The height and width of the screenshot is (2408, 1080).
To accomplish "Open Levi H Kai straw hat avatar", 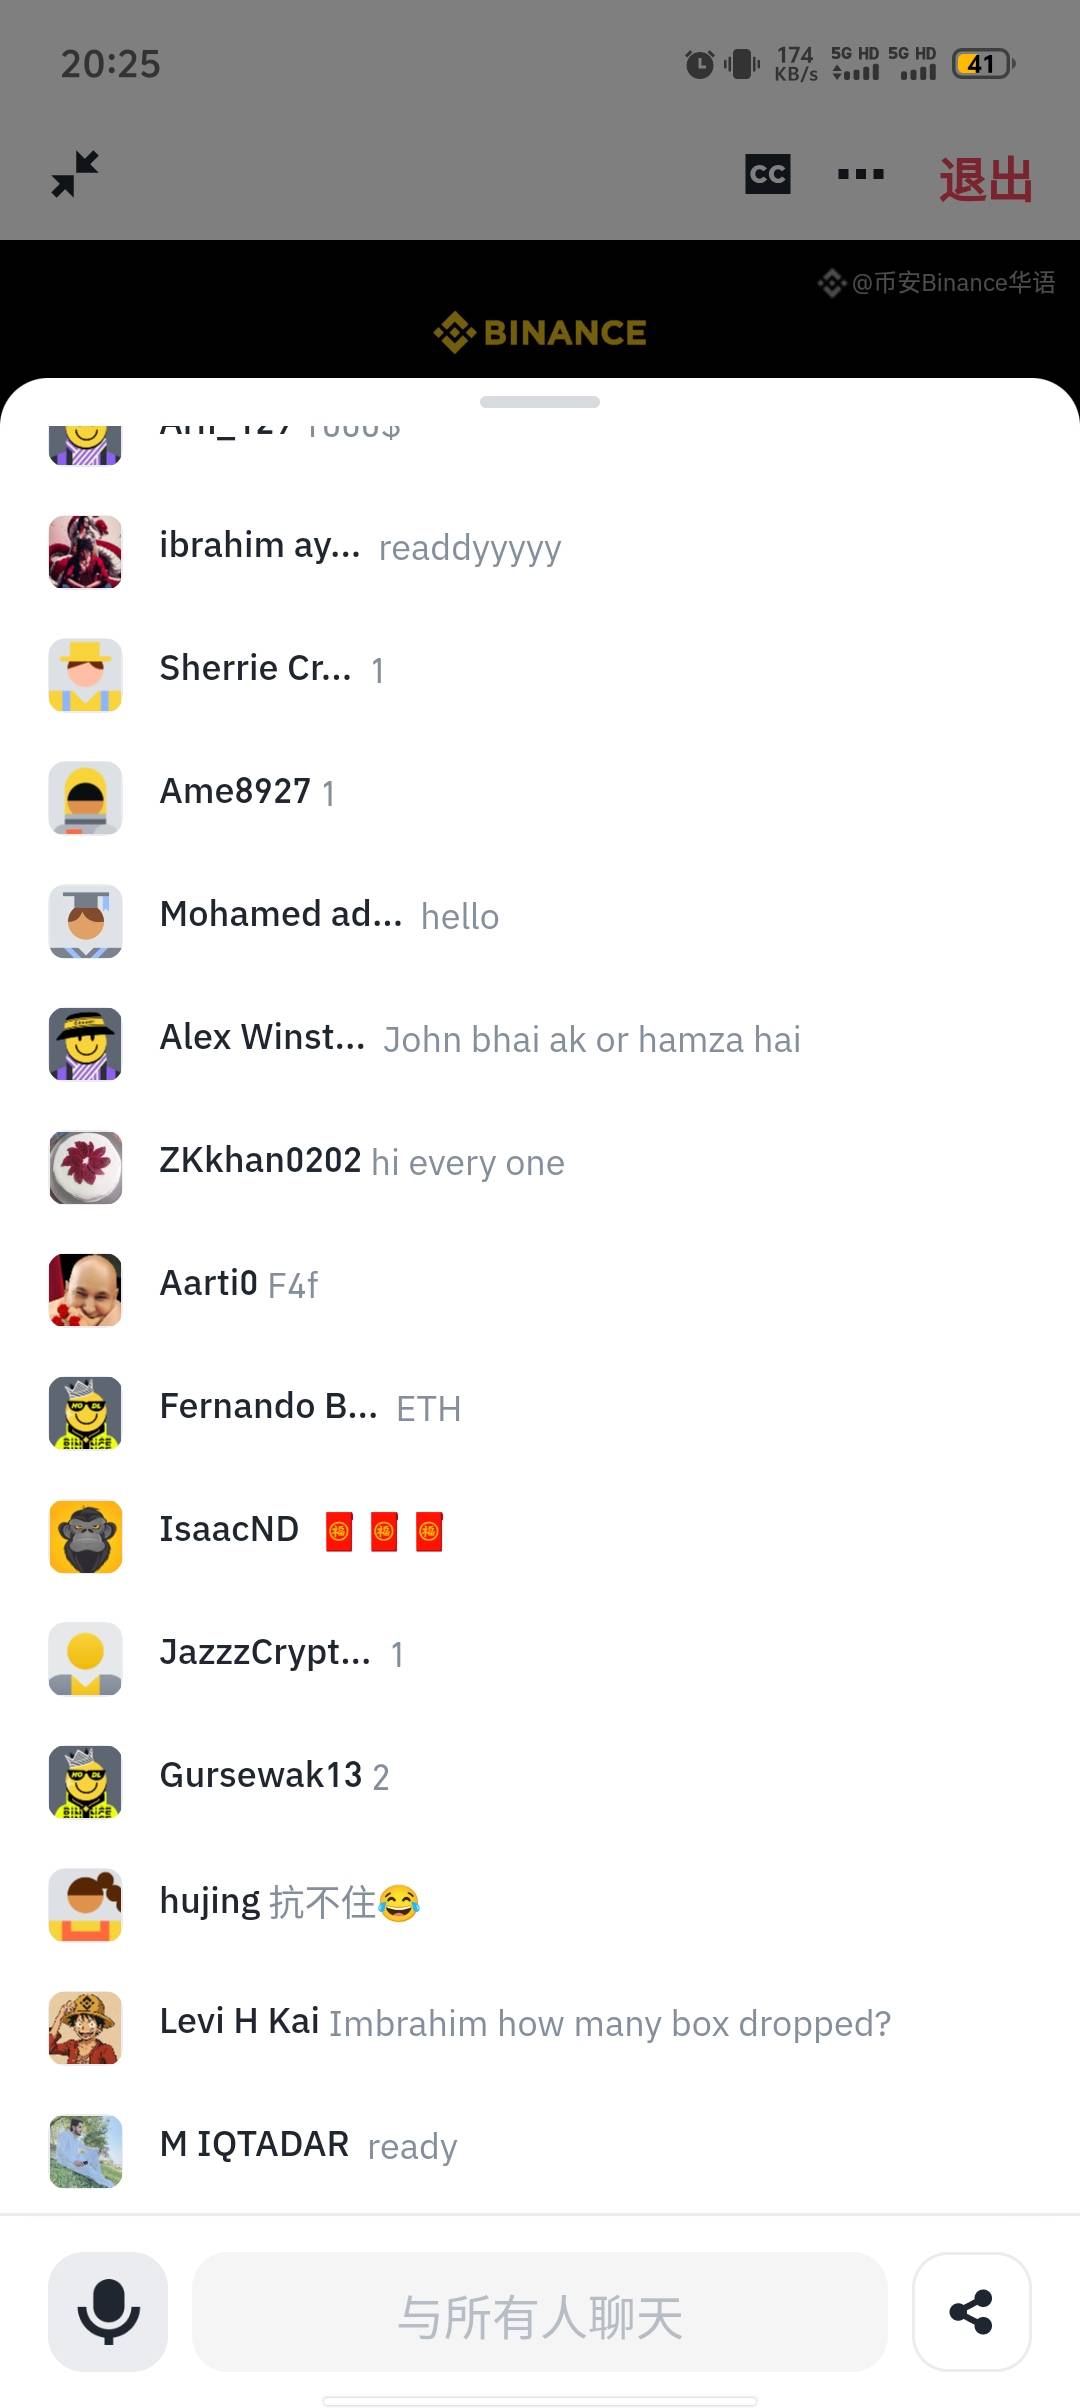I will tap(86, 2028).
